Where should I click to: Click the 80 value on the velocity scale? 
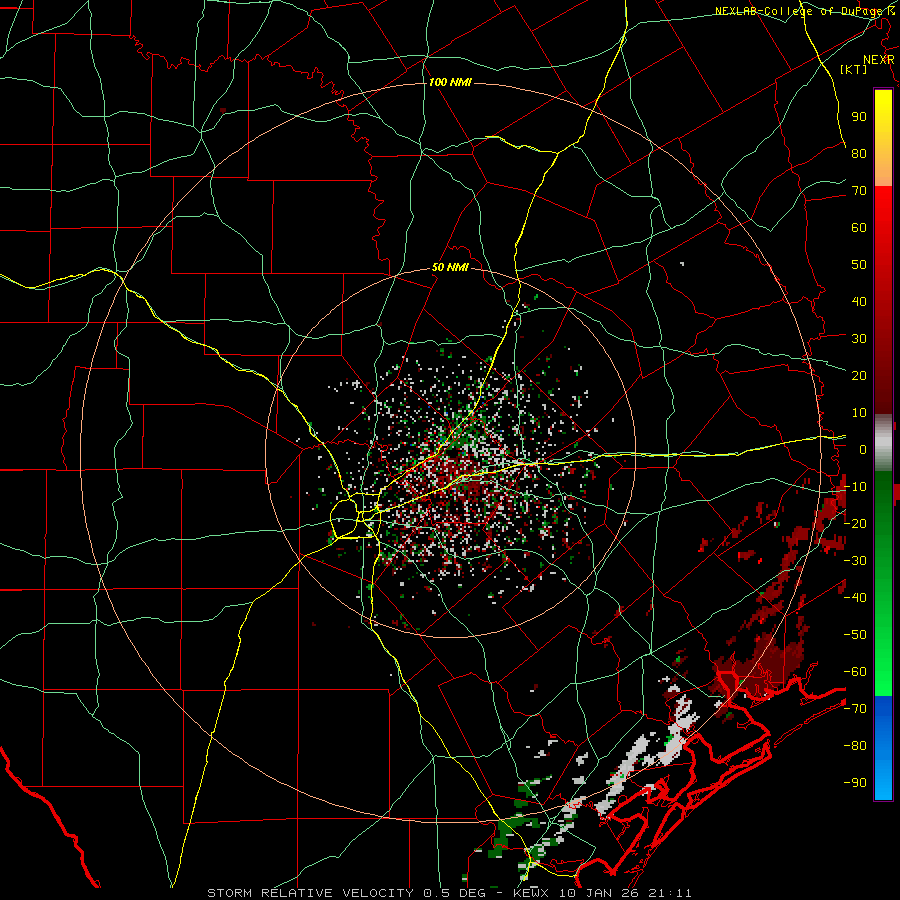(x=859, y=153)
